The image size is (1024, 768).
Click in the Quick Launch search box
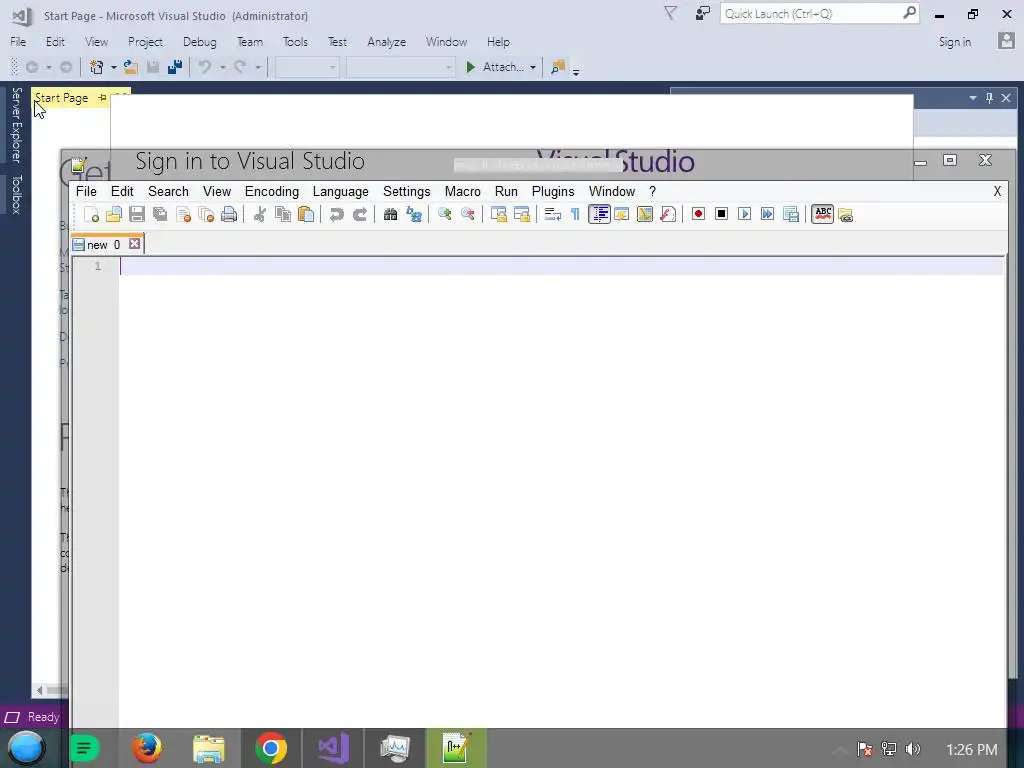coord(820,13)
